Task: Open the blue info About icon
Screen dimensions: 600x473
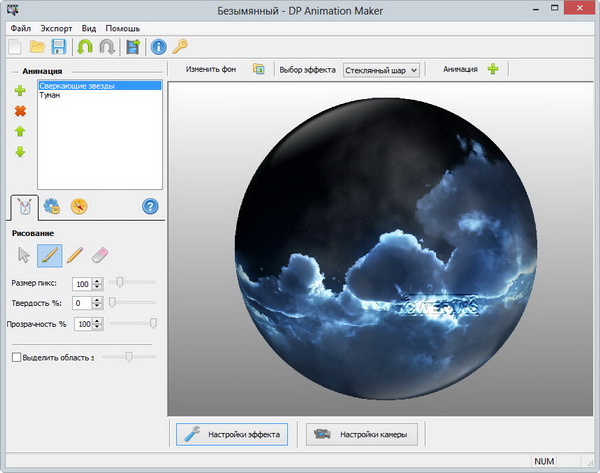Action: [x=158, y=47]
